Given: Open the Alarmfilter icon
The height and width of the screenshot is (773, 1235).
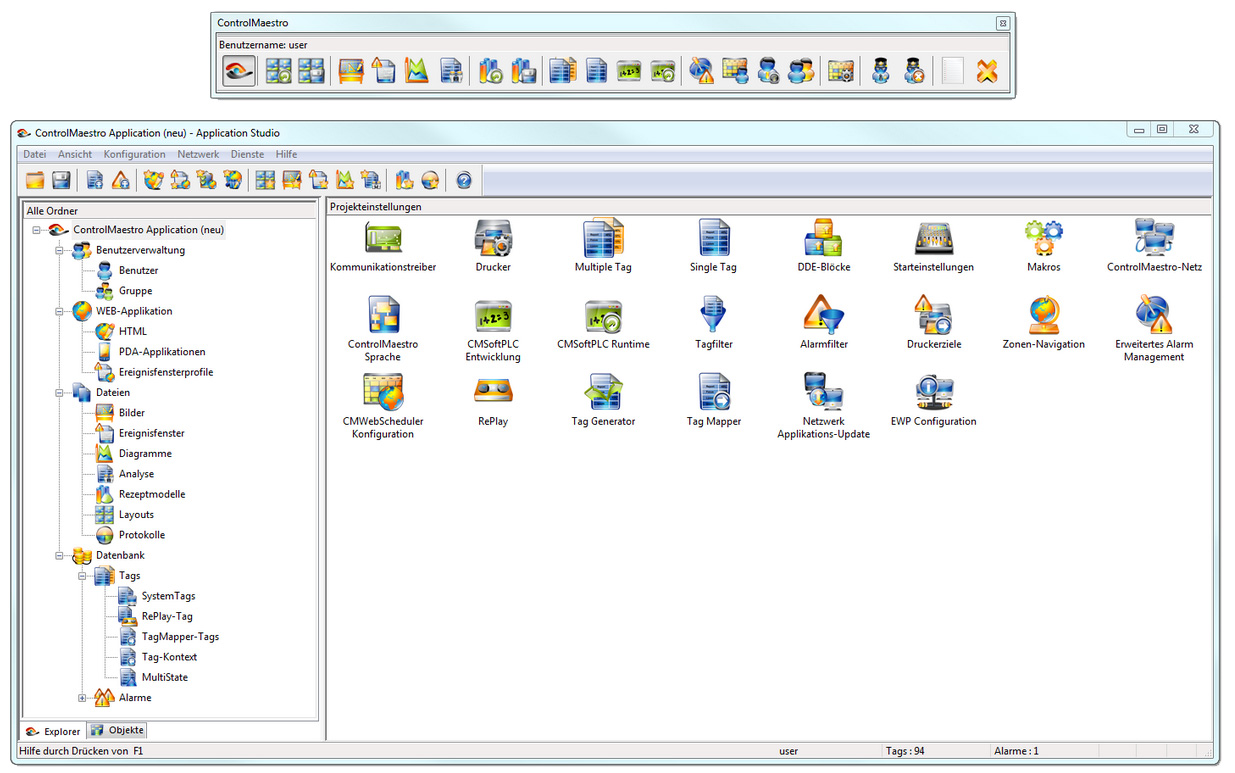Looking at the screenshot, I should [x=823, y=314].
